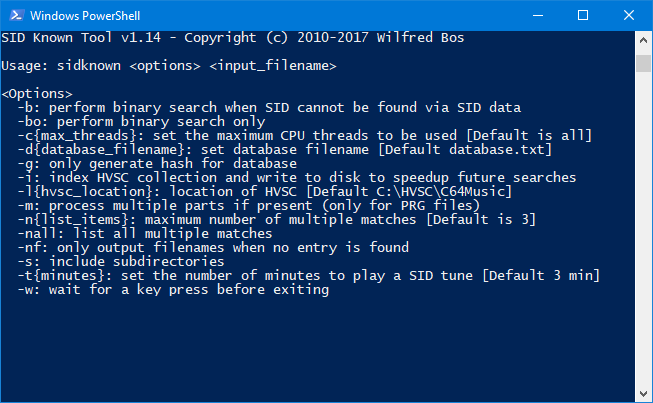Click the -w wait for key press line
This screenshot has width=653, height=403.
173,290
